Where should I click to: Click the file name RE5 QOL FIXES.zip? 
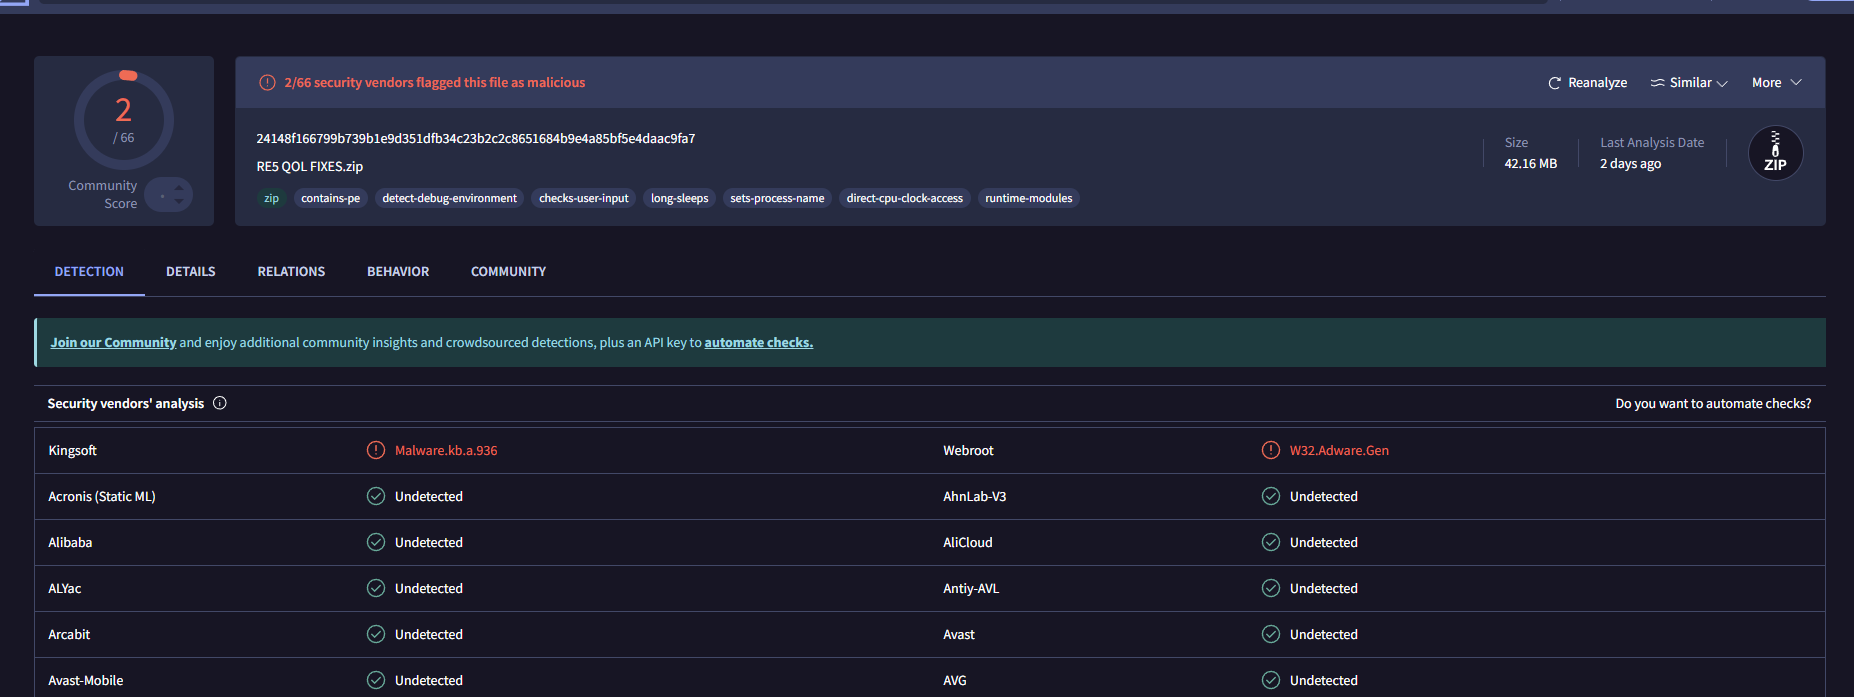310,166
